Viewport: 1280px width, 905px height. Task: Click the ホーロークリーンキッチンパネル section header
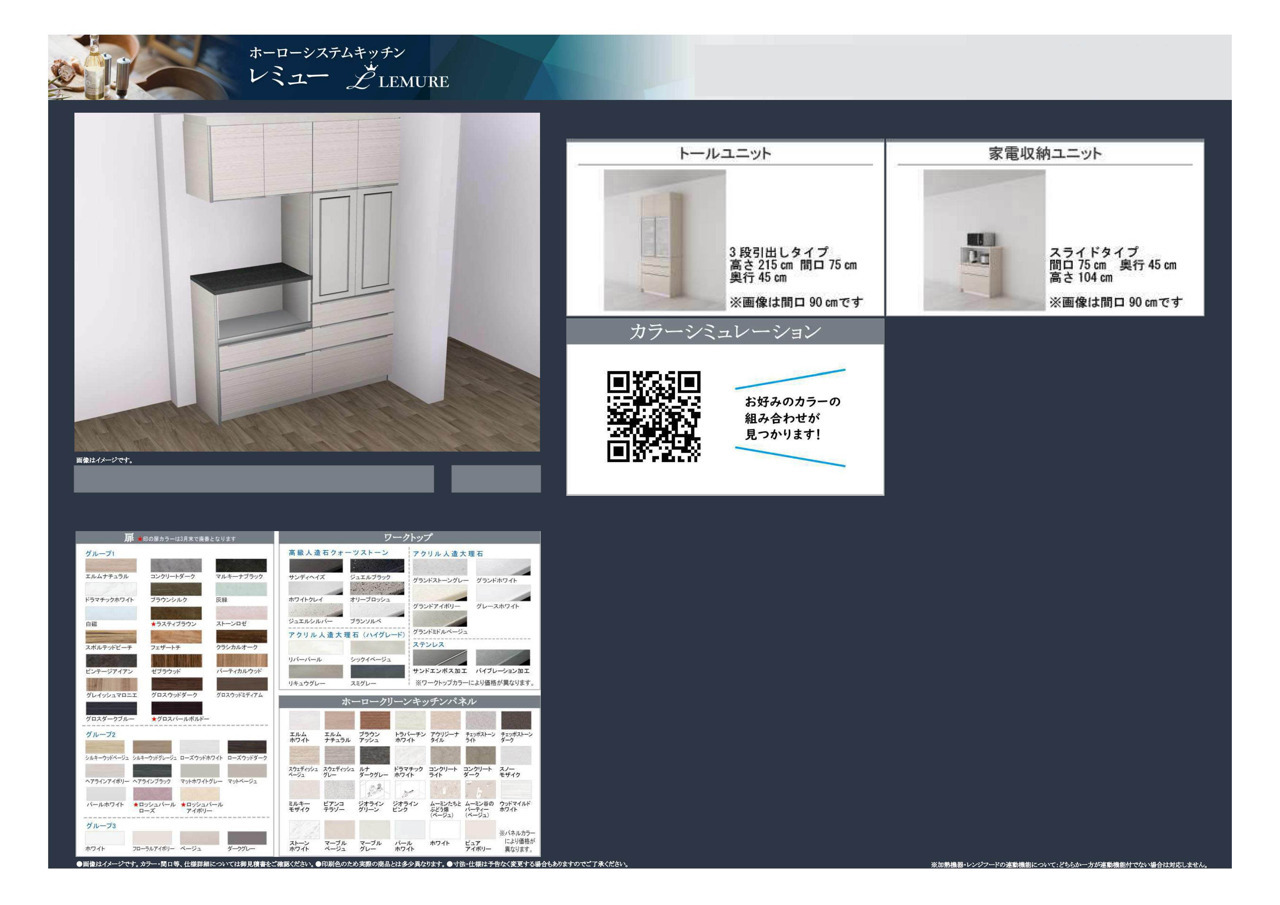pyautogui.click(x=408, y=701)
